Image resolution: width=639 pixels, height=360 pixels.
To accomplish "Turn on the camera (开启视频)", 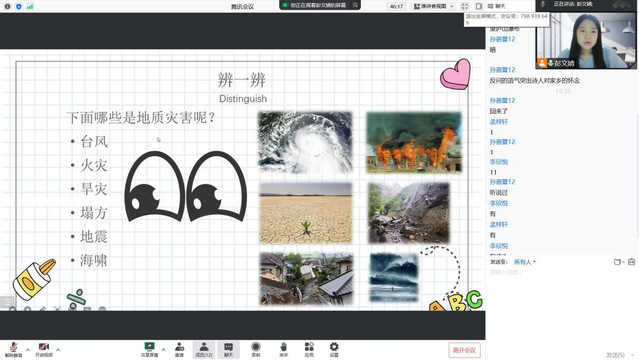I will [x=44, y=350].
